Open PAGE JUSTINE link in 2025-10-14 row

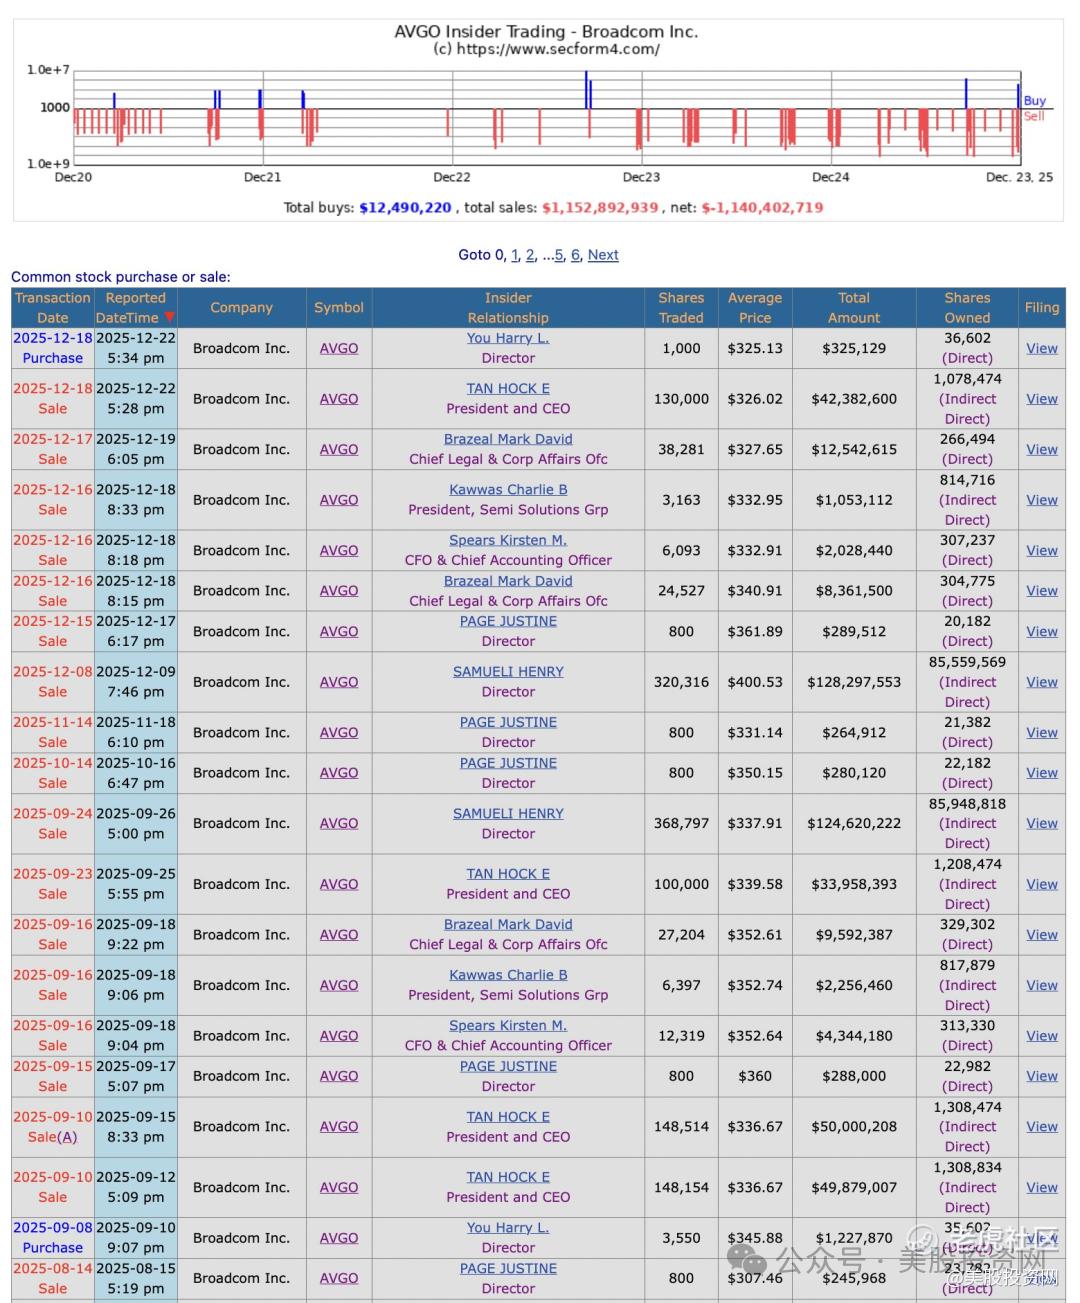[x=508, y=763]
